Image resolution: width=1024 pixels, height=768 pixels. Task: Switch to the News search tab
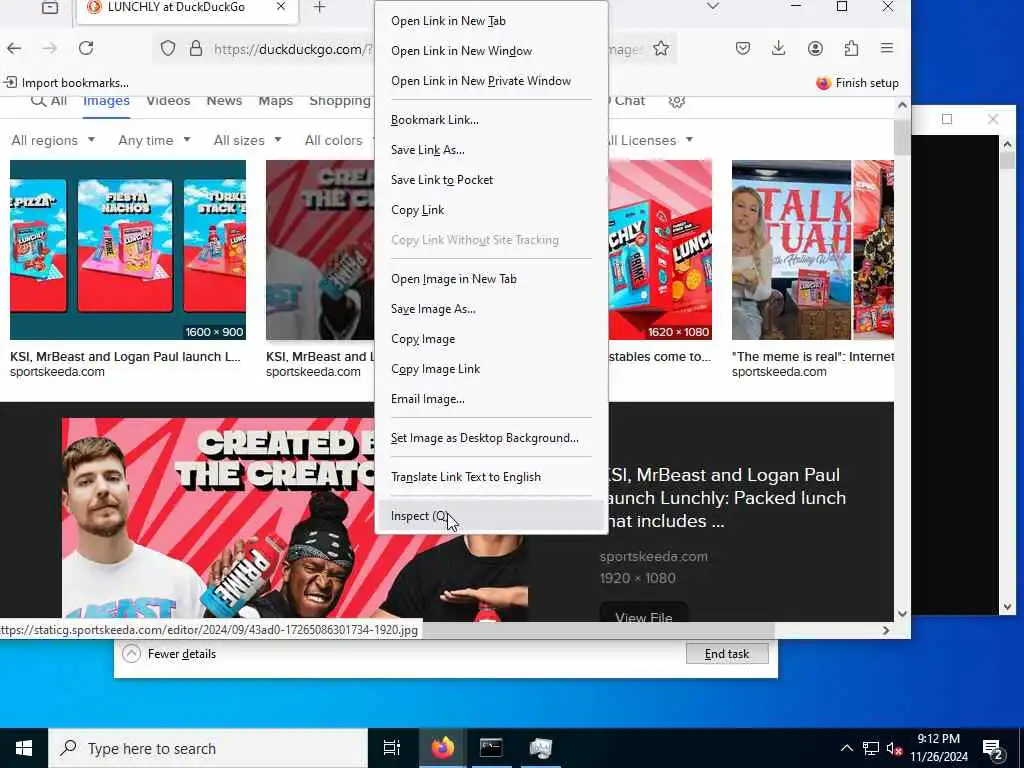(224, 101)
